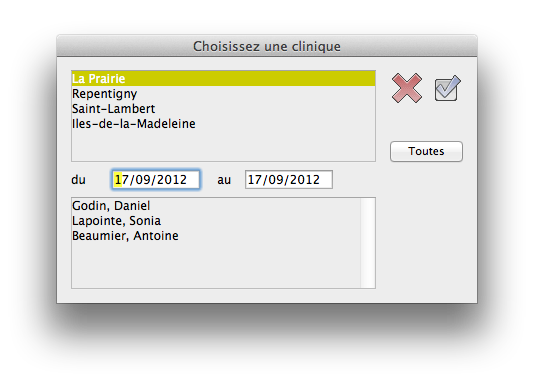This screenshot has height=382, width=534.
Task: Click the Toutes button
Action: [x=426, y=151]
